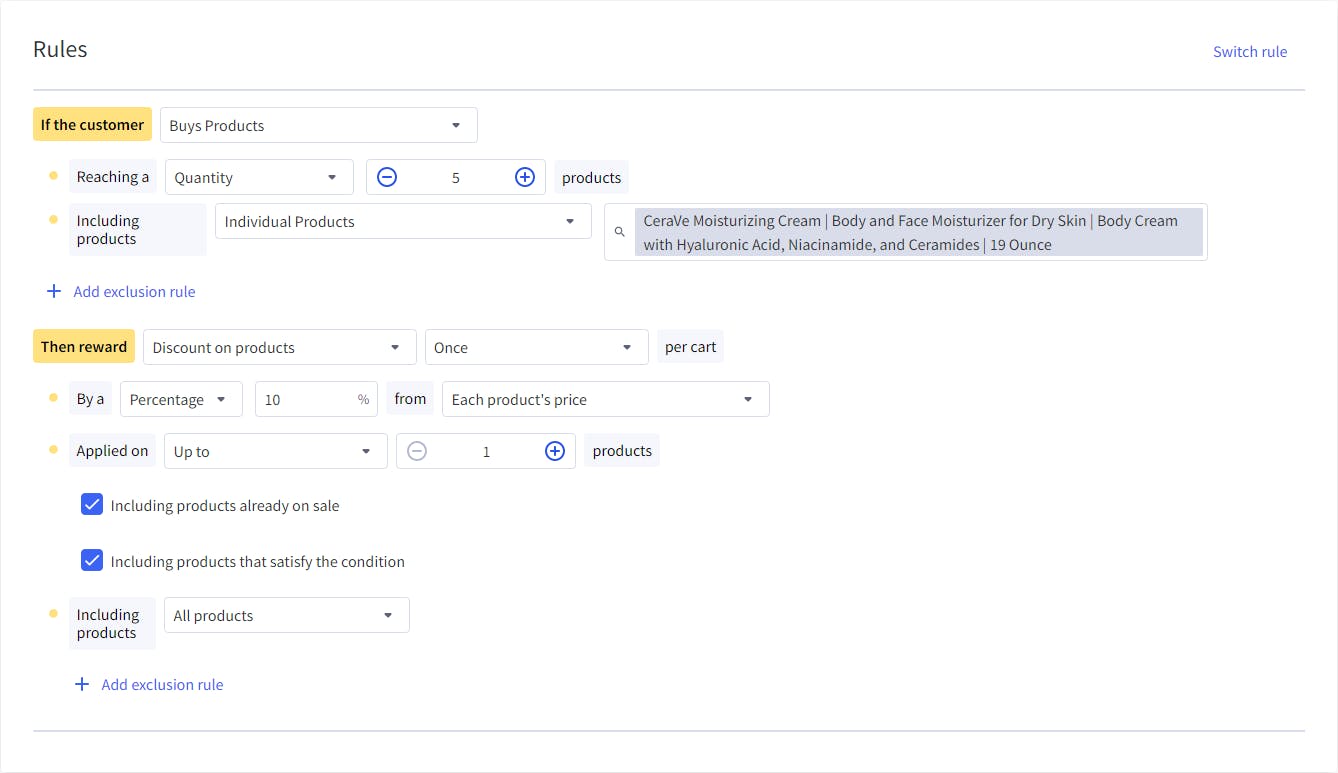Viewport: 1338px width, 773px height.
Task: Uncheck Including products already on sale
Action: coord(92,505)
